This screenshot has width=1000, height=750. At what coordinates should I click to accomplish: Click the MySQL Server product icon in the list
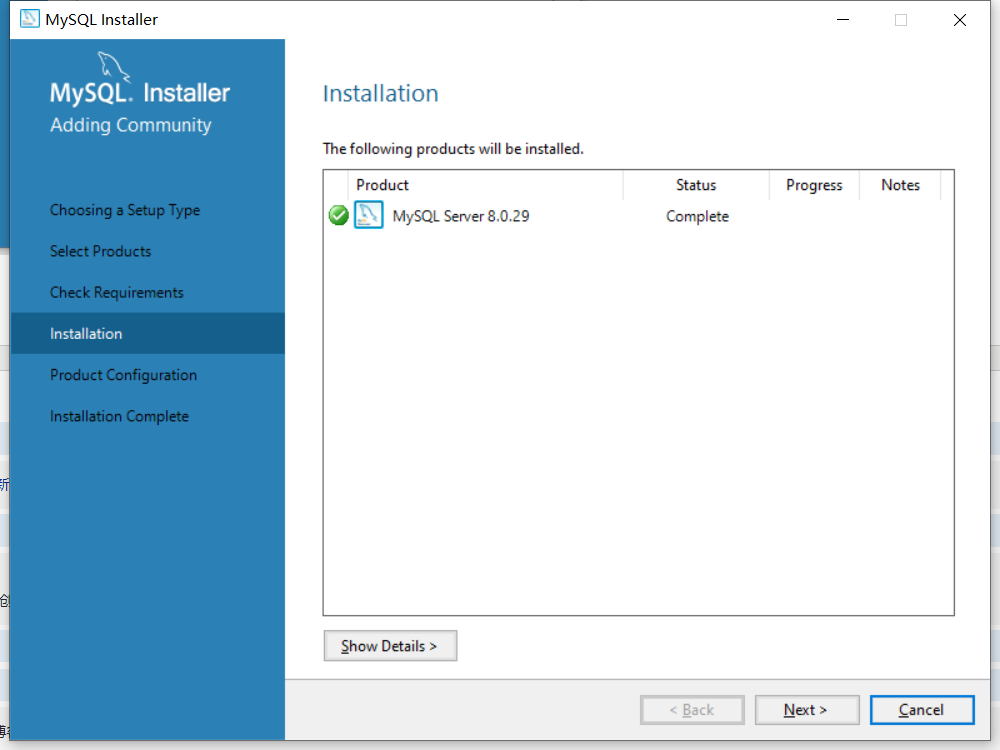pyautogui.click(x=369, y=215)
